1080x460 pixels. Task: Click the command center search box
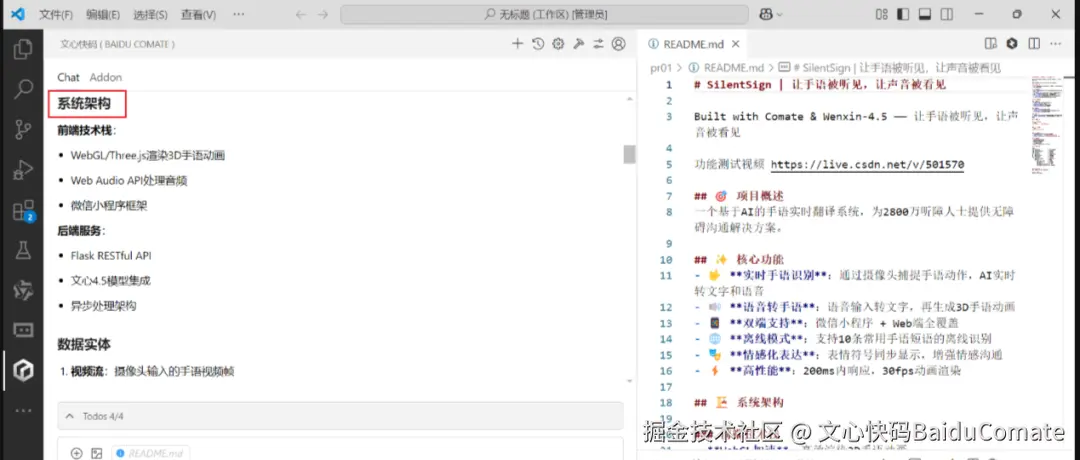[x=544, y=14]
